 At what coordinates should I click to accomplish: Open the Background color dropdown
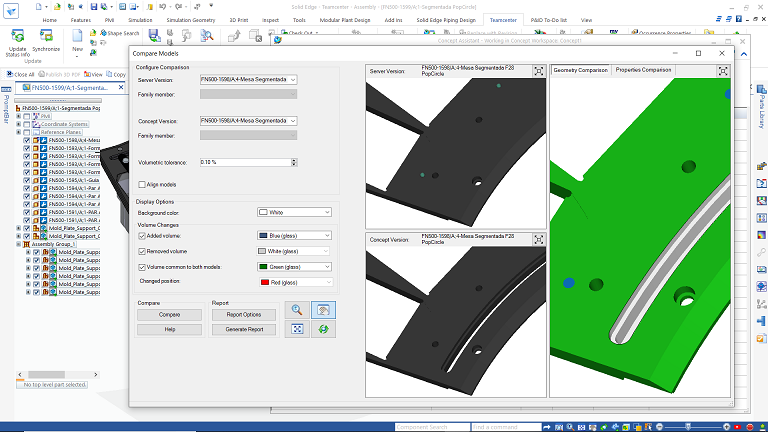coord(294,212)
